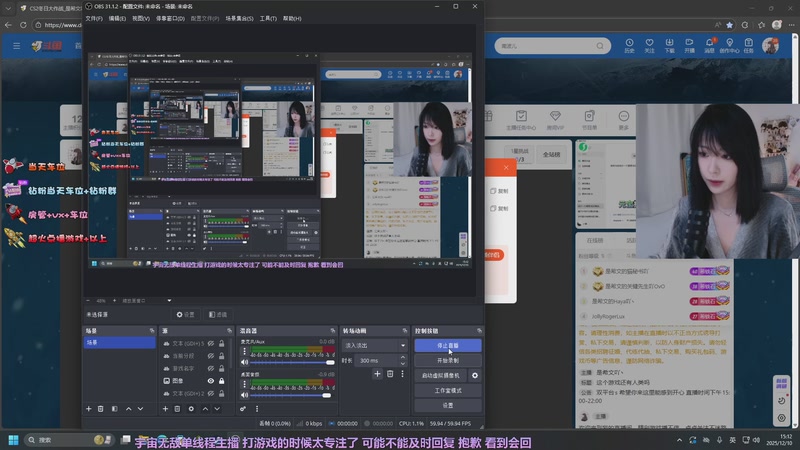Screen dimensions: 800x450
Task: Open 创作中心 icon in Douyu header
Action: [730, 46]
